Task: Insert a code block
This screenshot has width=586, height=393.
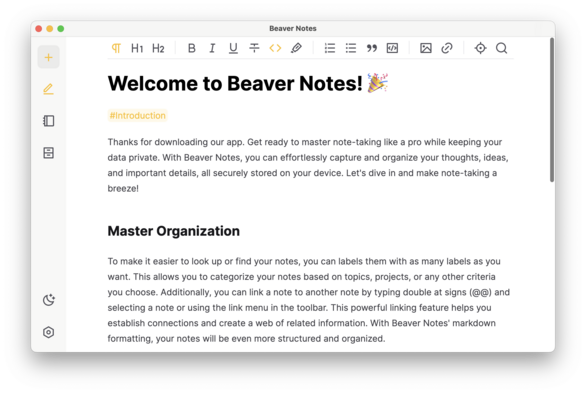Action: (392, 48)
